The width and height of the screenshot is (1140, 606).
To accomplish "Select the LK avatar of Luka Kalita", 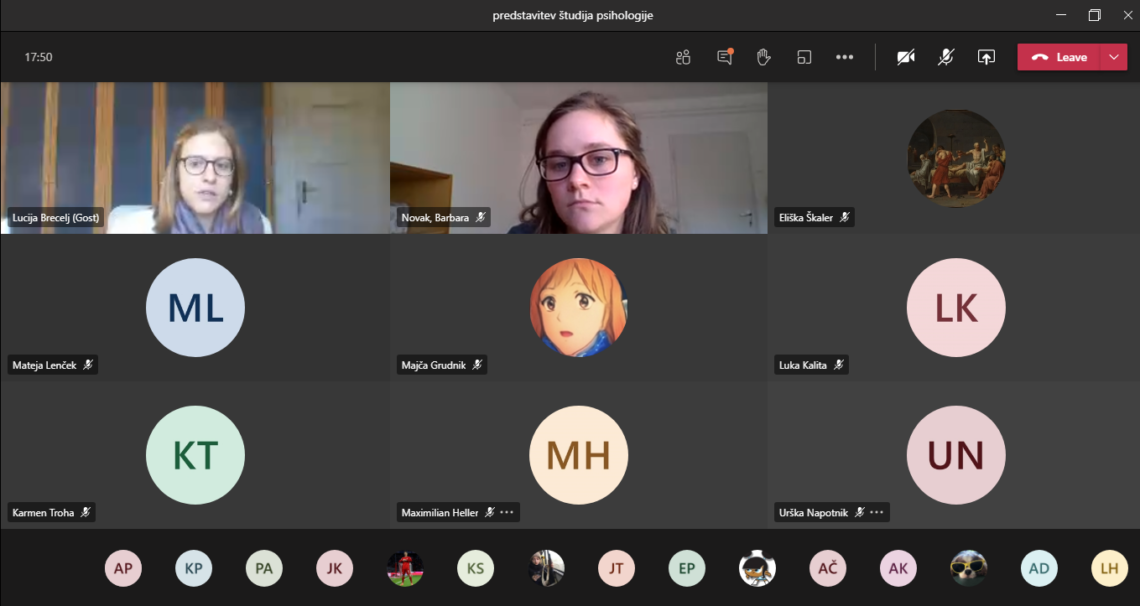I will (x=956, y=307).
